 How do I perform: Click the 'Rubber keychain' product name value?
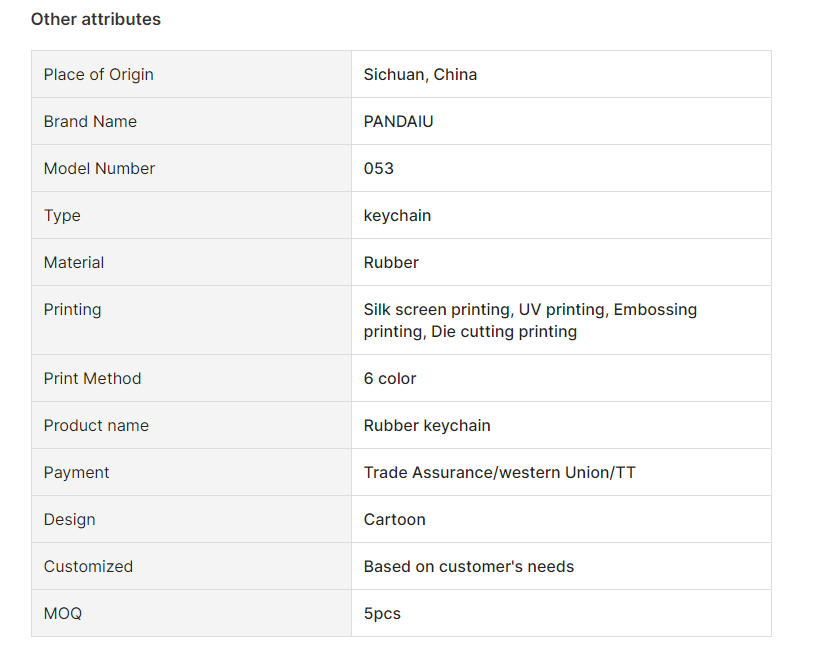point(427,426)
